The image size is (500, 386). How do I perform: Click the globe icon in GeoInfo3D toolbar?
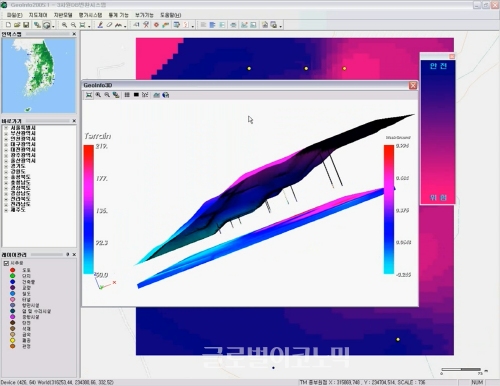(x=166, y=95)
